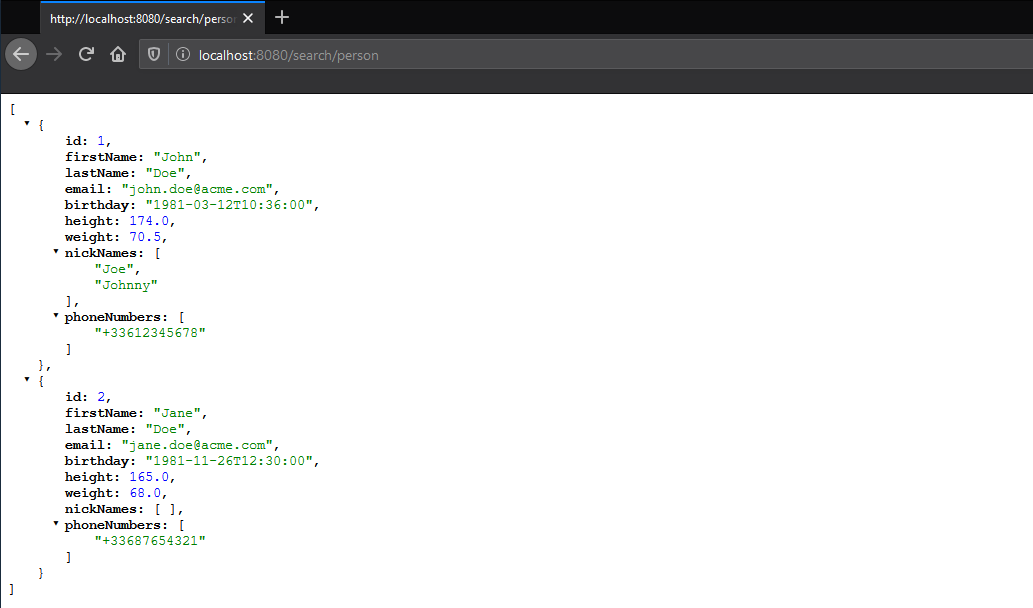Open the tracking protection shield icon

point(154,55)
